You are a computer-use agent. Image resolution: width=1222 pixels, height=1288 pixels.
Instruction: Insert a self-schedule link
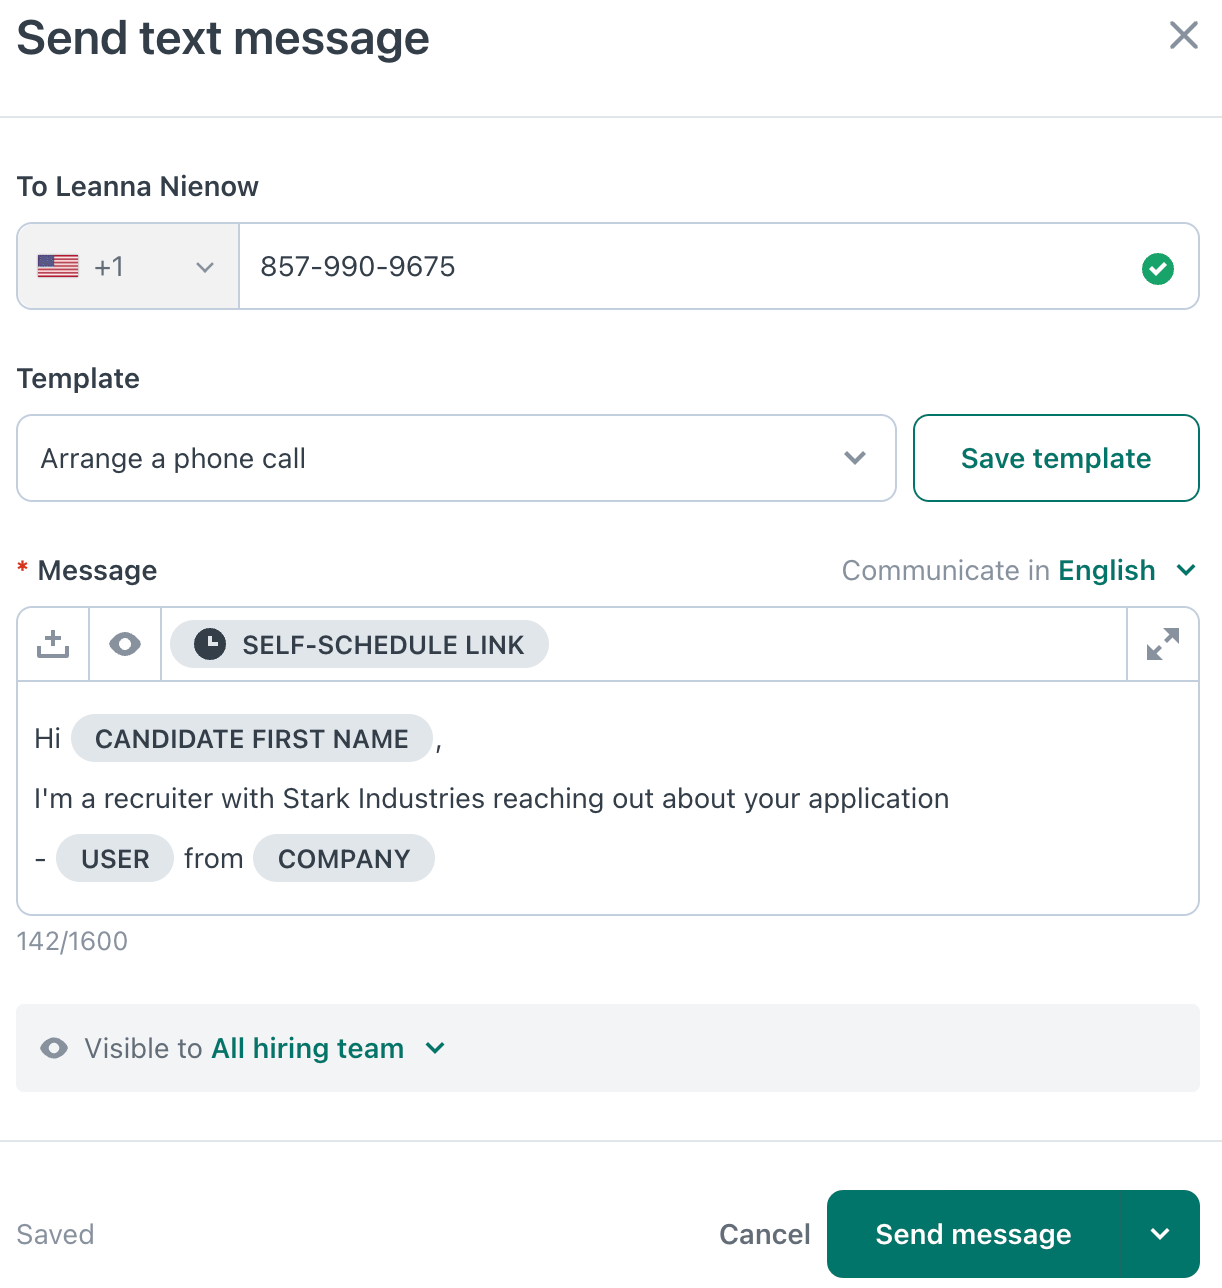pyautogui.click(x=359, y=645)
